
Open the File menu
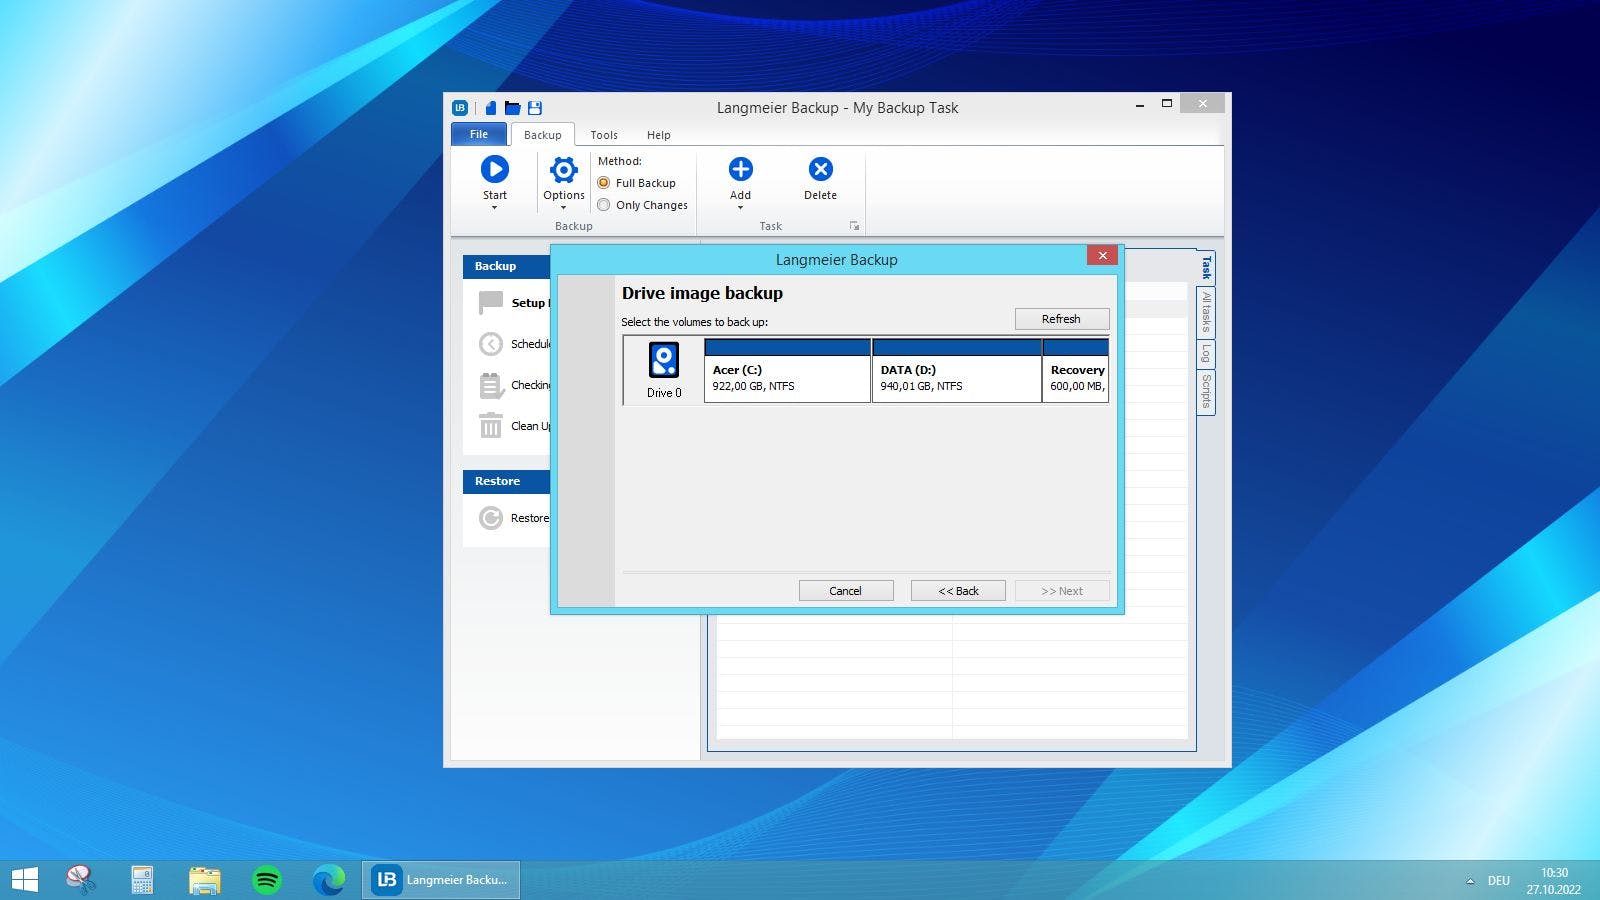479,134
